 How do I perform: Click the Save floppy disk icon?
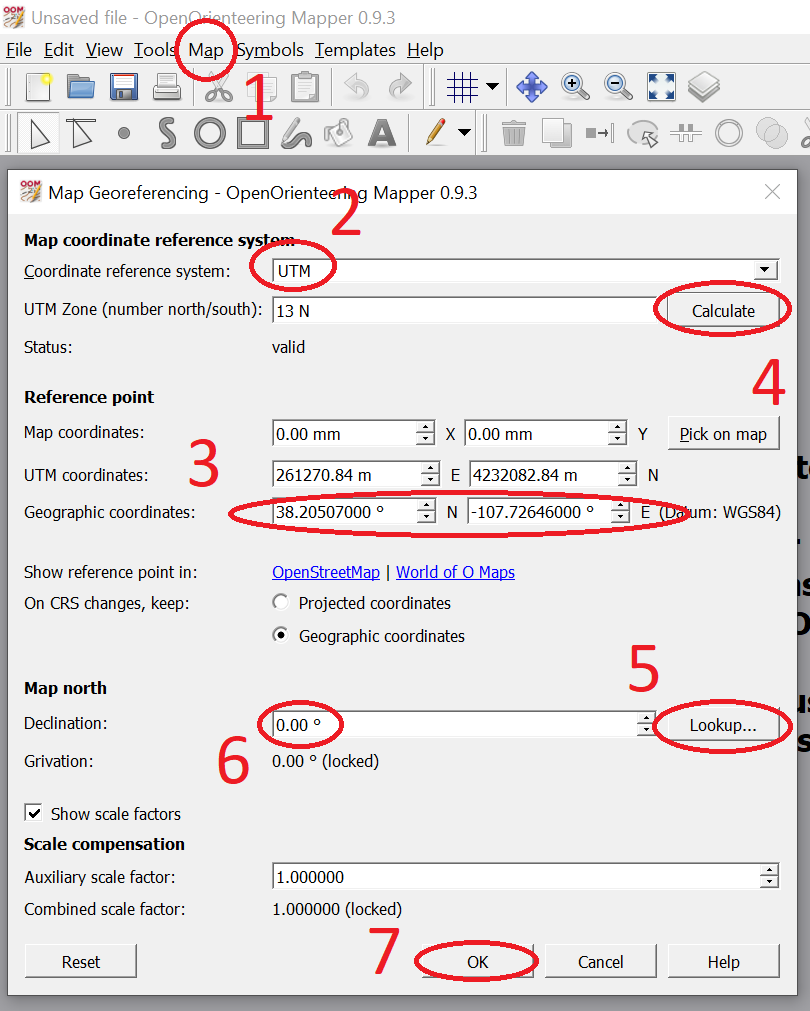click(123, 88)
